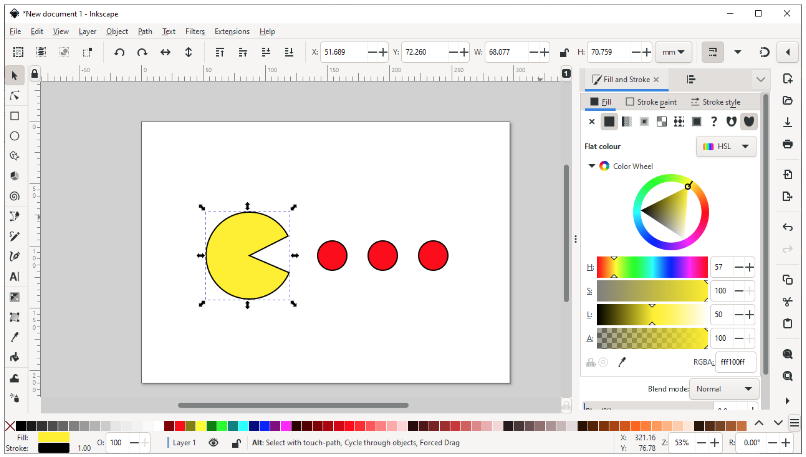Rotate the selection 90° counter-clockwise
The image size is (806, 457).
click(x=119, y=52)
